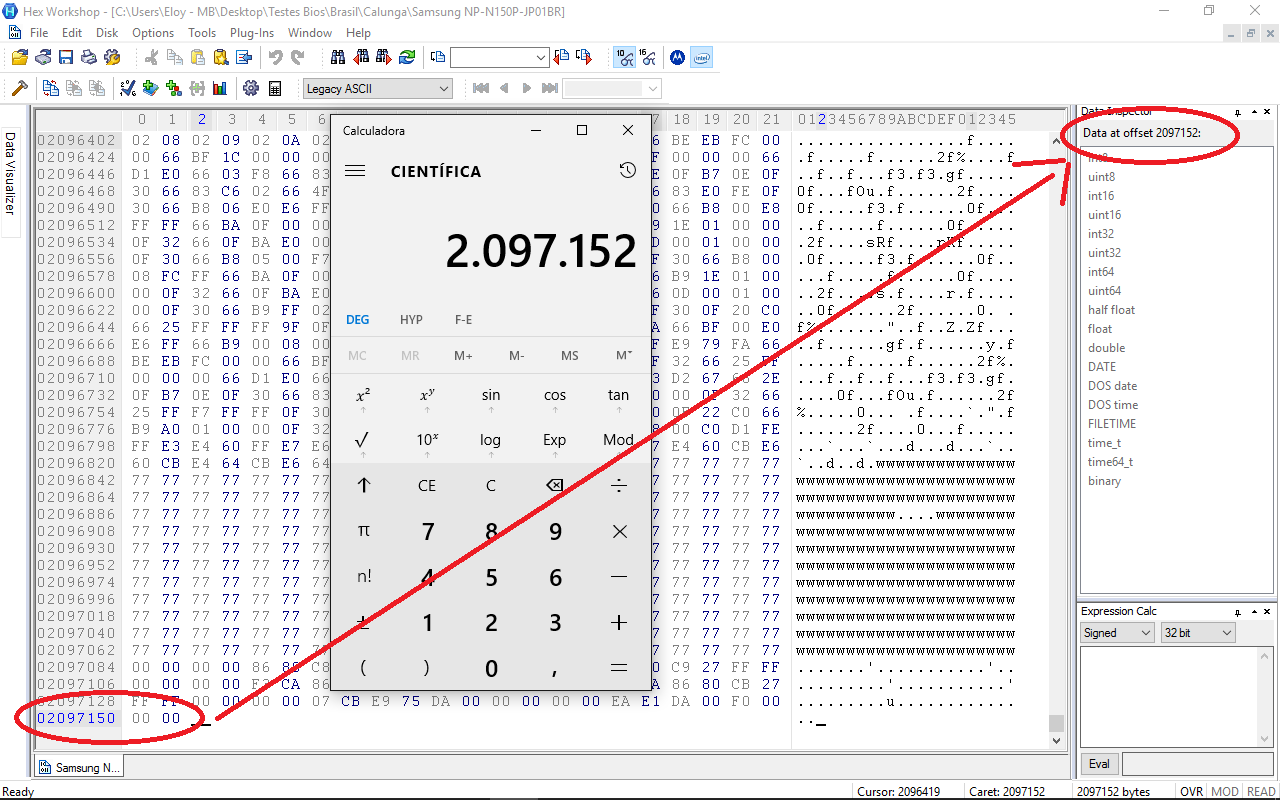The image size is (1280, 800).
Task: Open the 32 bit dropdown in Expression Calc
Action: [x=1198, y=632]
